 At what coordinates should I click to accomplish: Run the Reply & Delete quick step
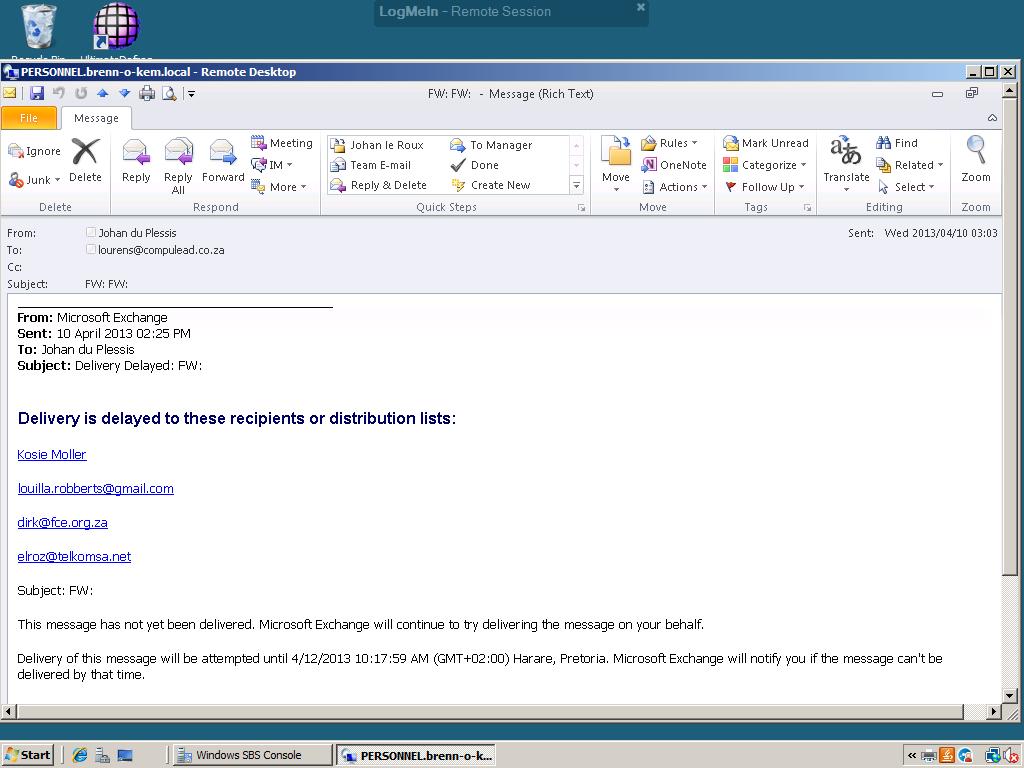[x=379, y=185]
